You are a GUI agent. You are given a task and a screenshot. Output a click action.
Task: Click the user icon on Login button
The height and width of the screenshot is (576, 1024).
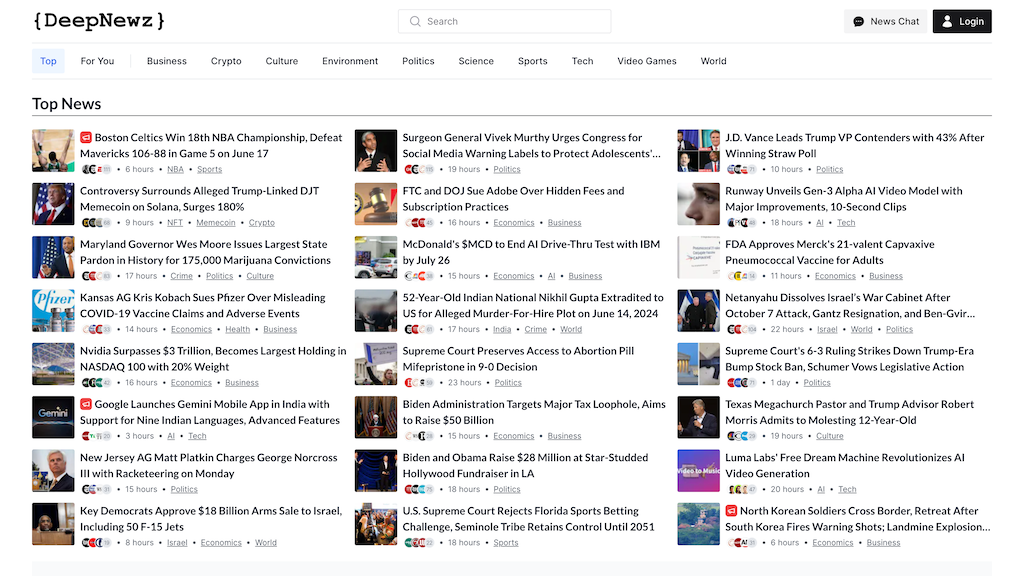[x=947, y=21]
